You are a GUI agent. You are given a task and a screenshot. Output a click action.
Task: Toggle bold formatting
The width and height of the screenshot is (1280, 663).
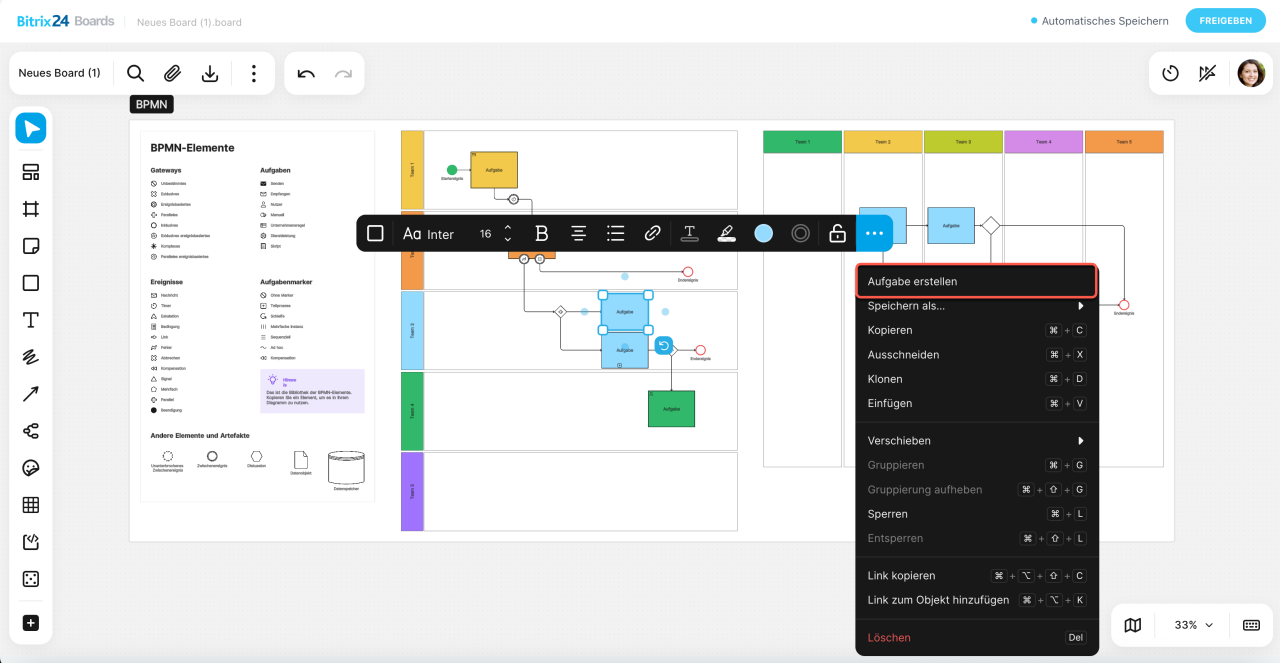[x=542, y=233]
